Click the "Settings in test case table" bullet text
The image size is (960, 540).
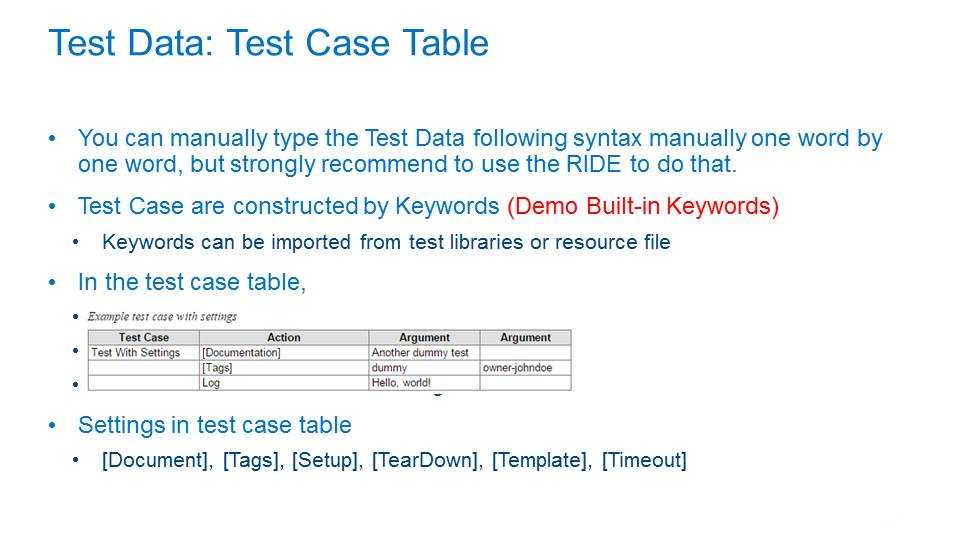point(214,425)
